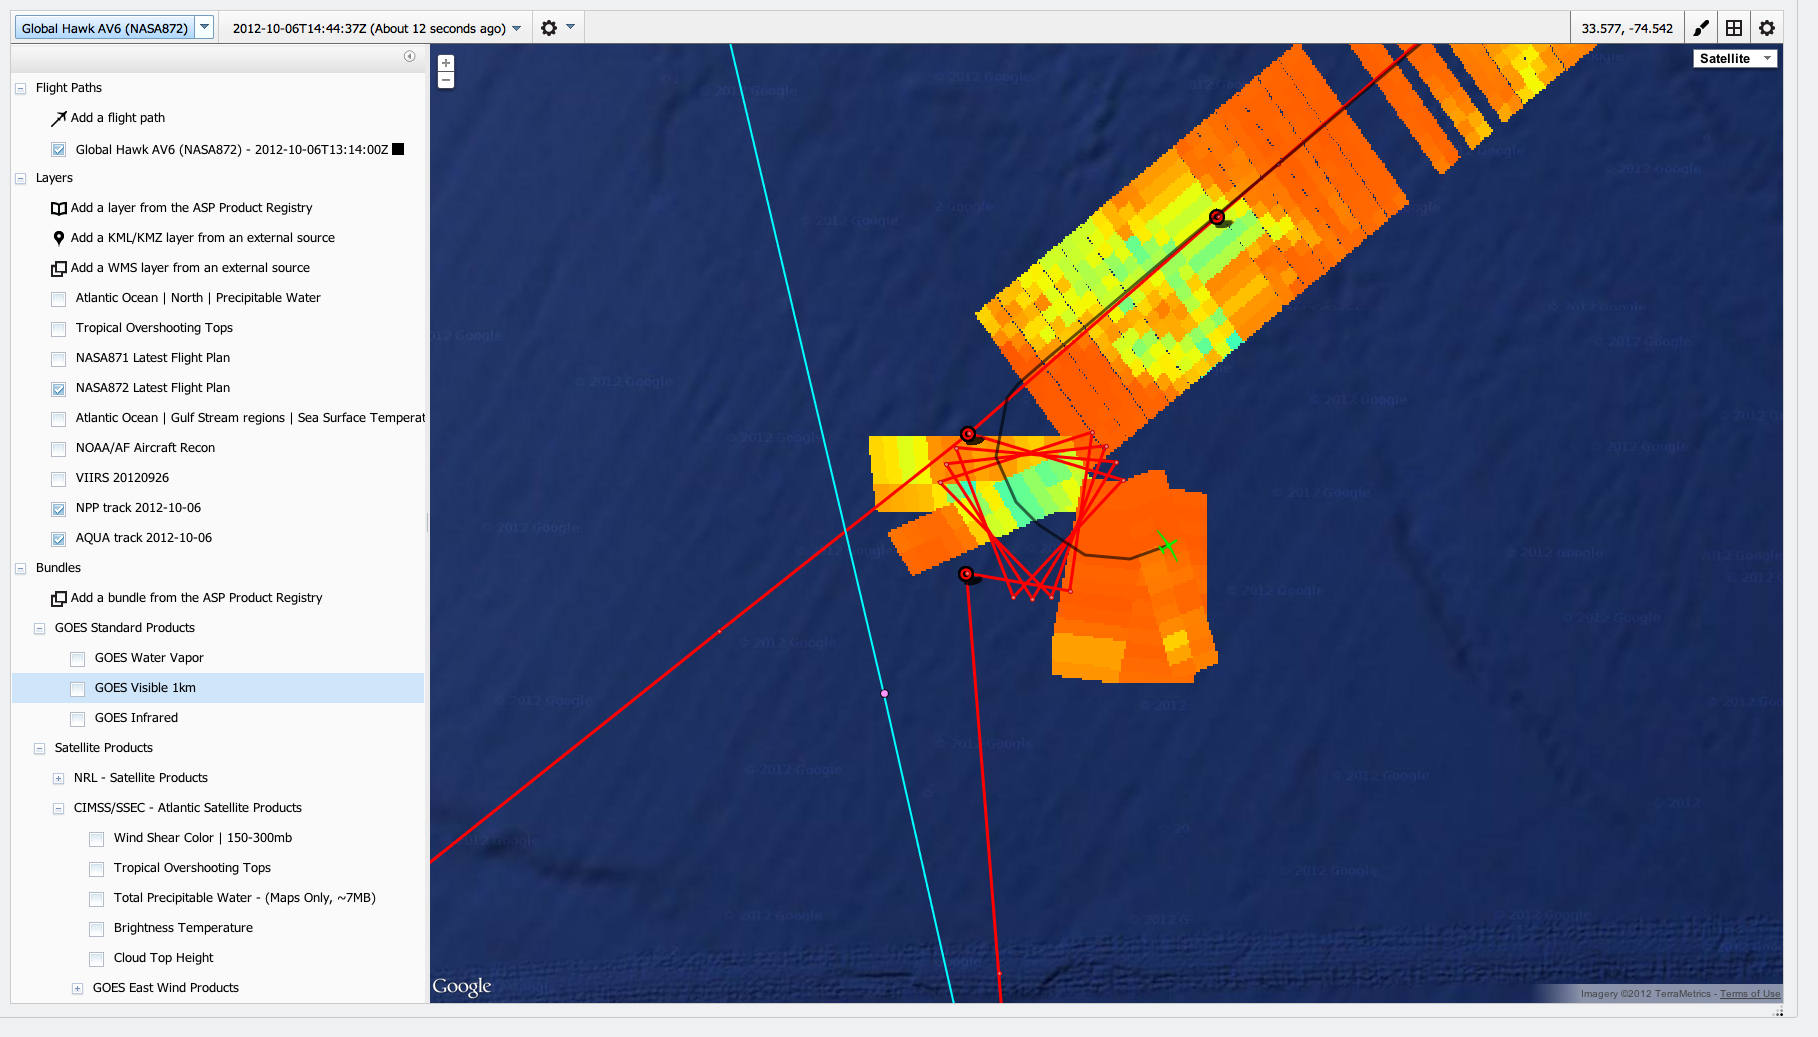Image resolution: width=1818 pixels, height=1037 pixels.
Task: Zoom out on the map
Action: pos(446,80)
